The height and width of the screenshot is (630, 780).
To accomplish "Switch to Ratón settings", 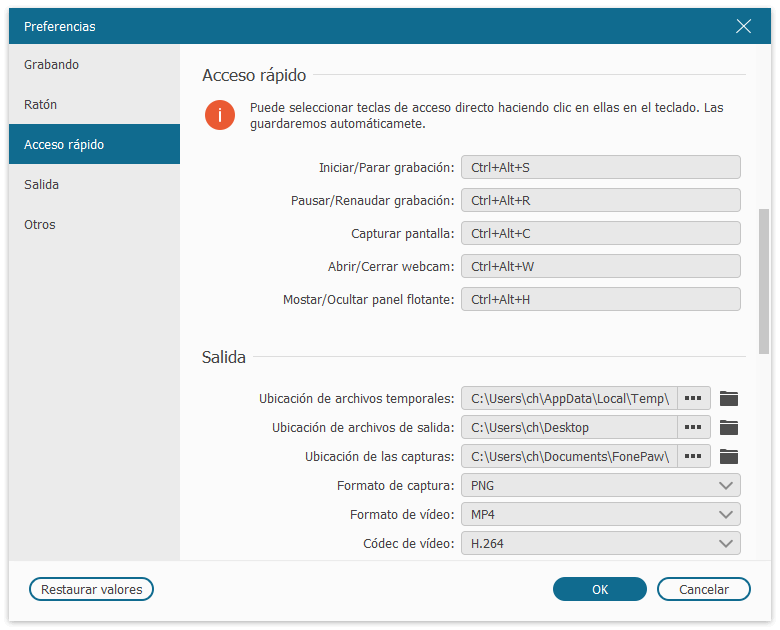I will pyautogui.click(x=95, y=105).
